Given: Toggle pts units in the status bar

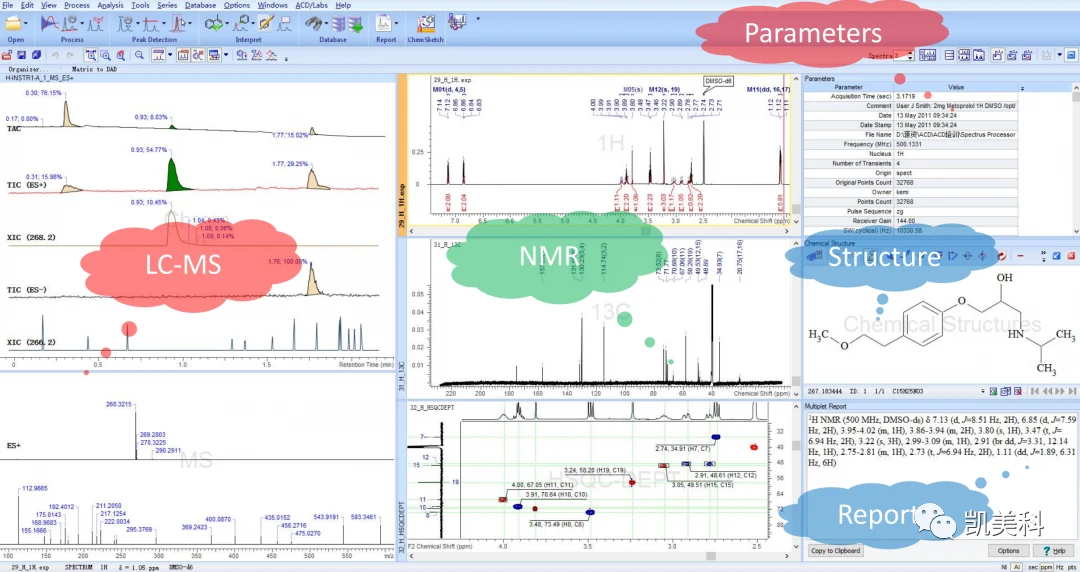Looking at the screenshot, I should 1071,567.
